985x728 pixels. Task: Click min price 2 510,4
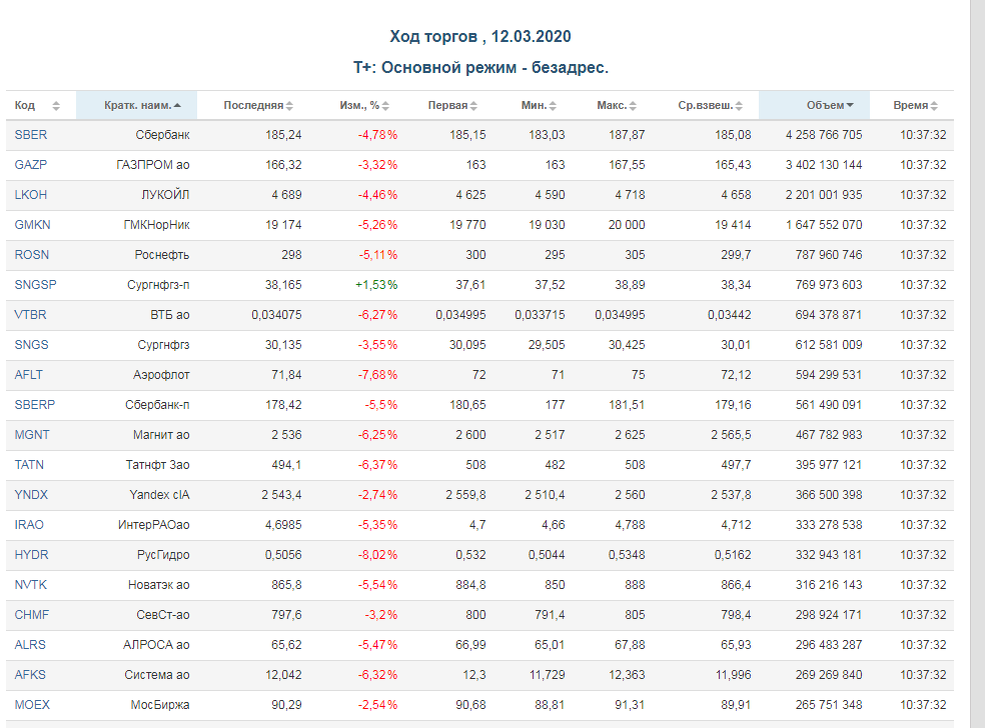pos(545,495)
